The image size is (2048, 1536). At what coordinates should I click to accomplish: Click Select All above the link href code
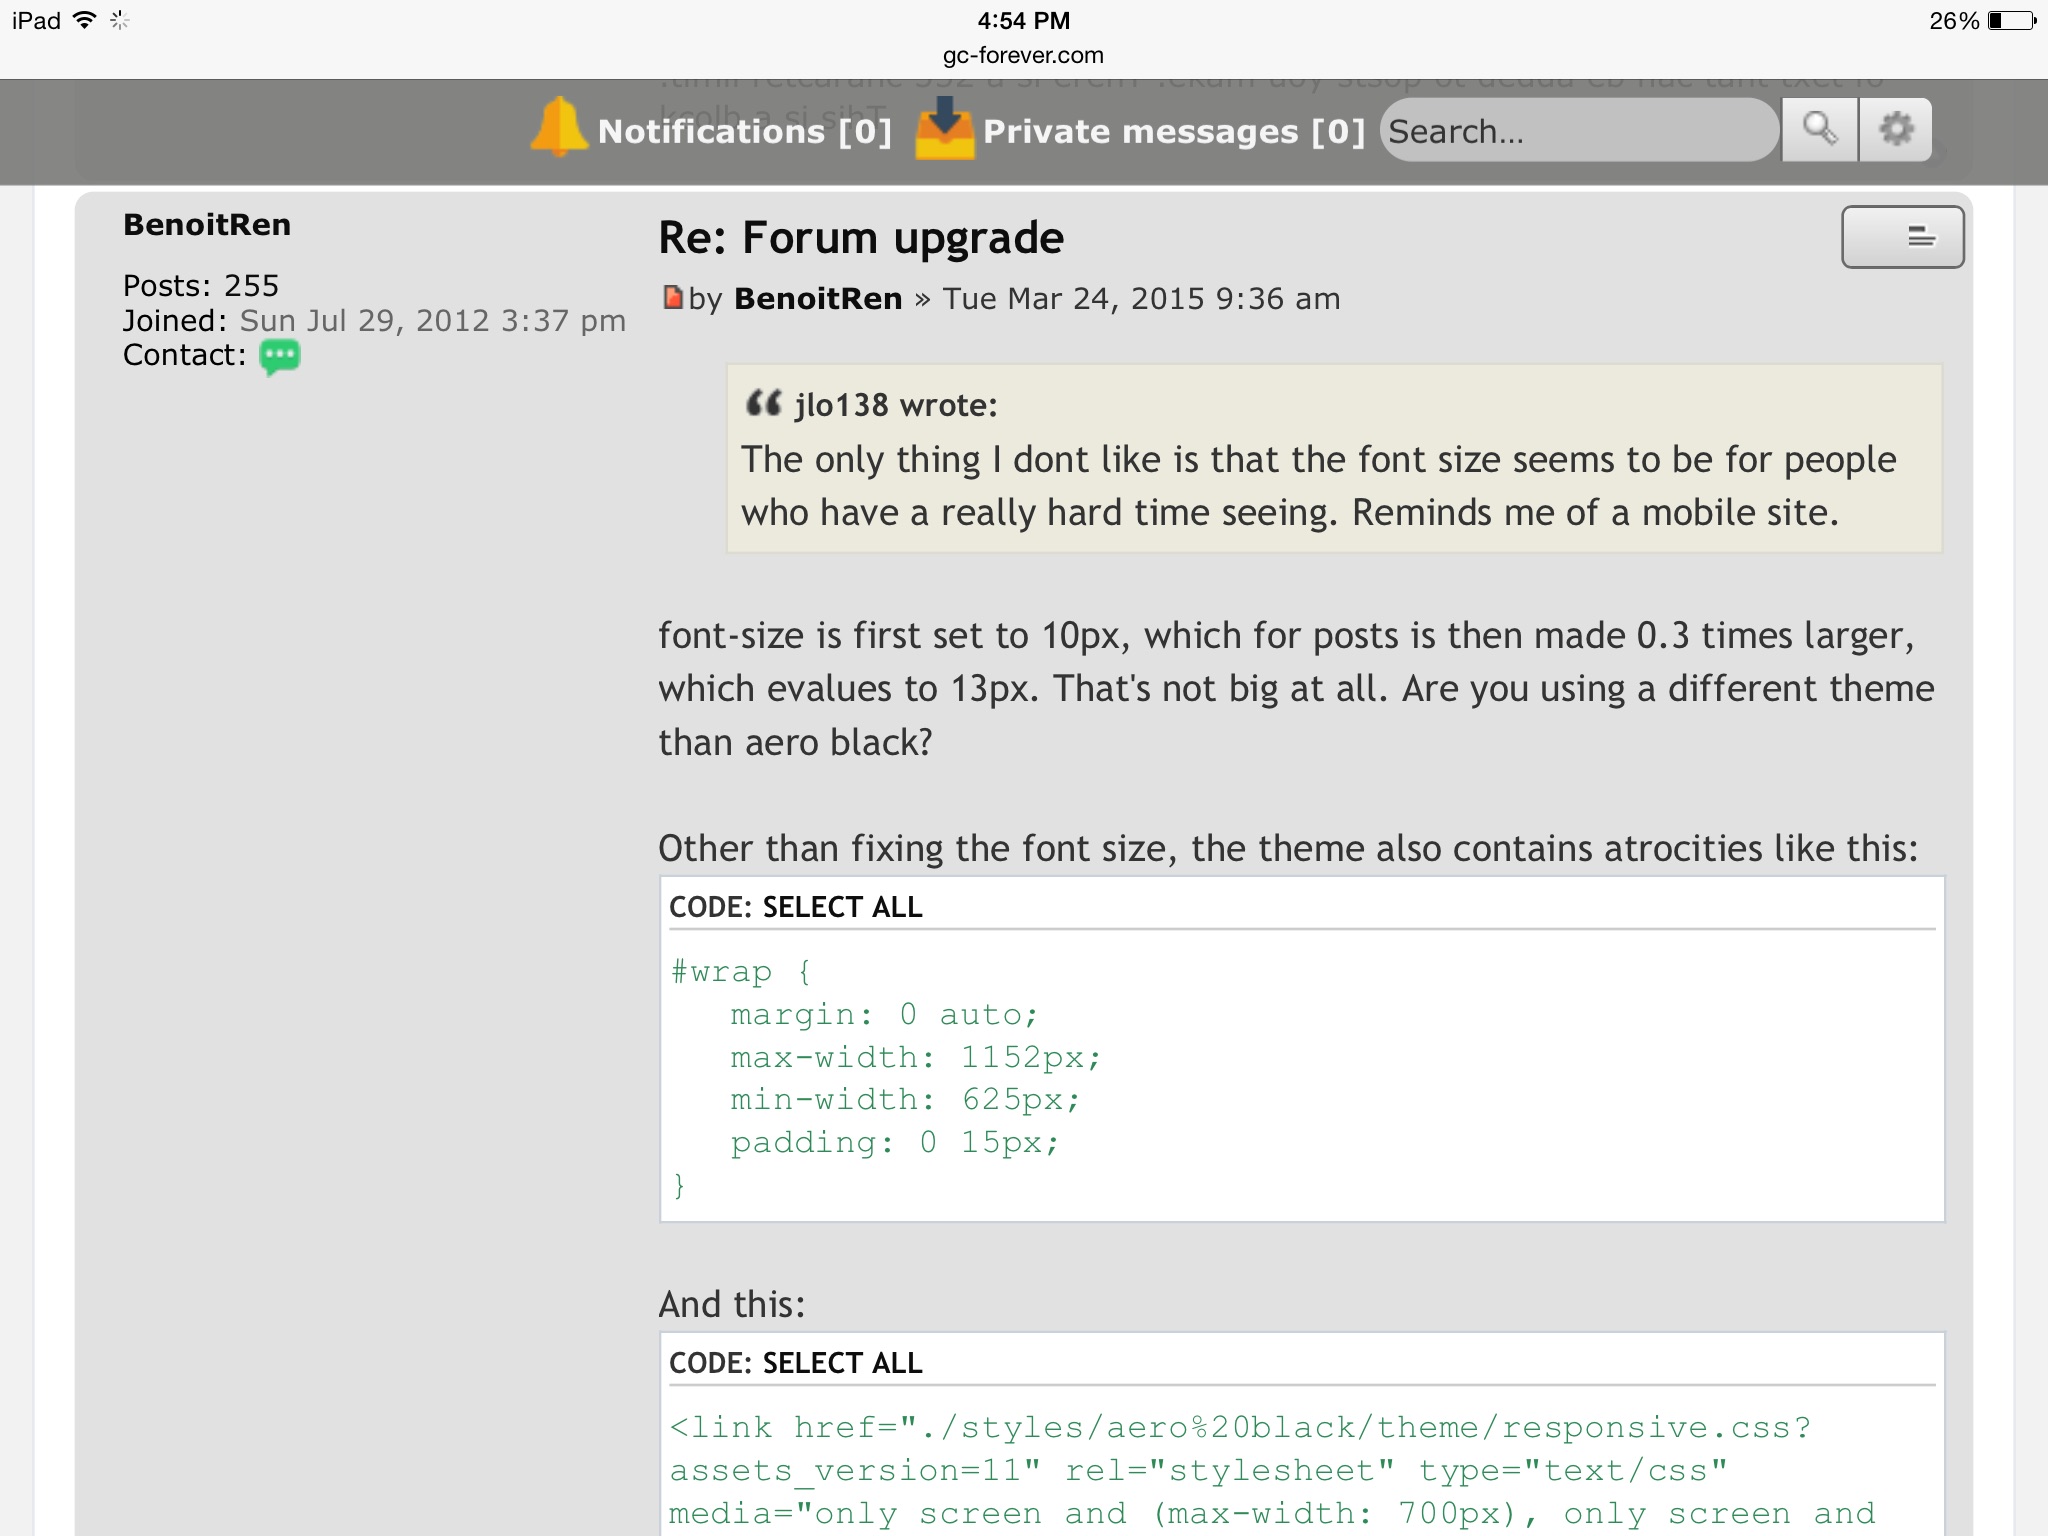(x=842, y=1363)
